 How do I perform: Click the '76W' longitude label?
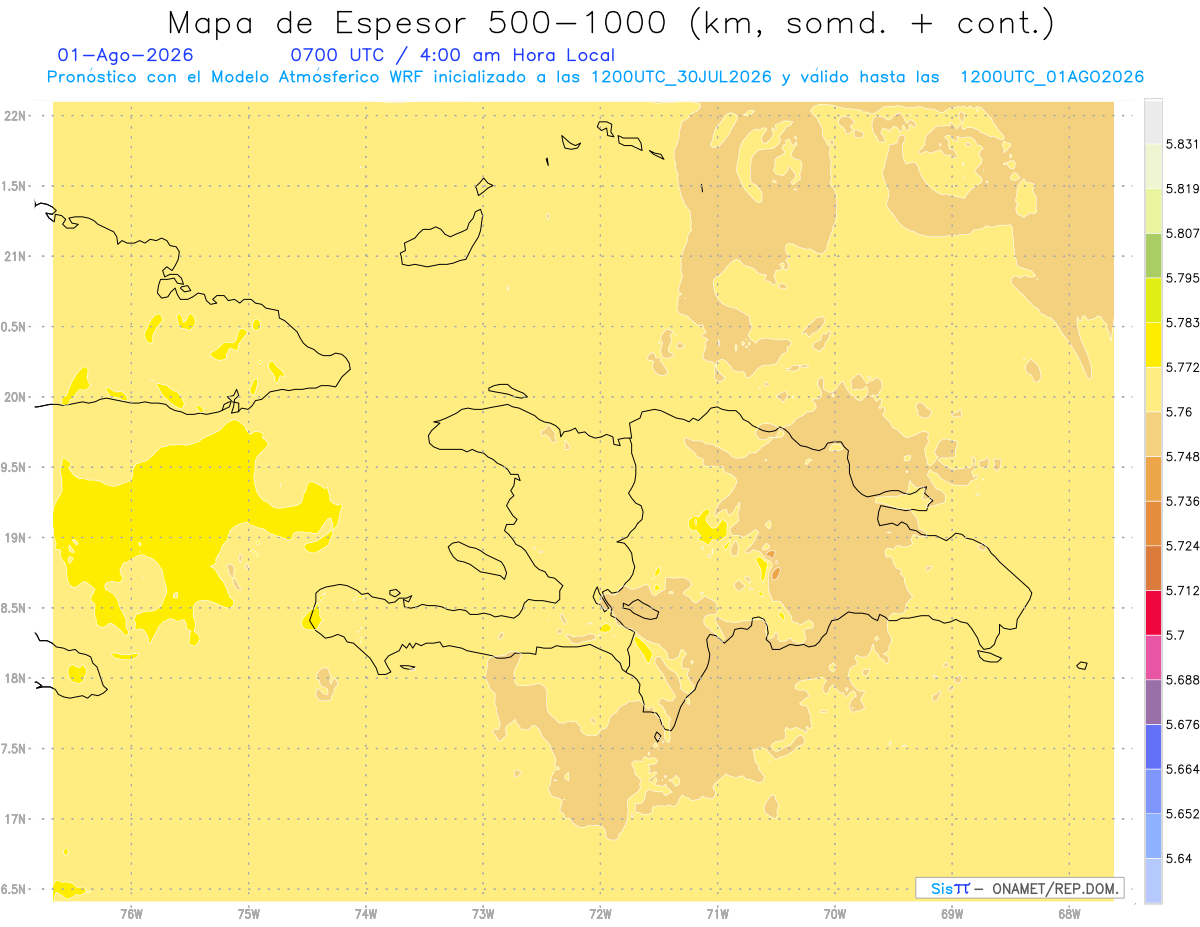point(131,914)
